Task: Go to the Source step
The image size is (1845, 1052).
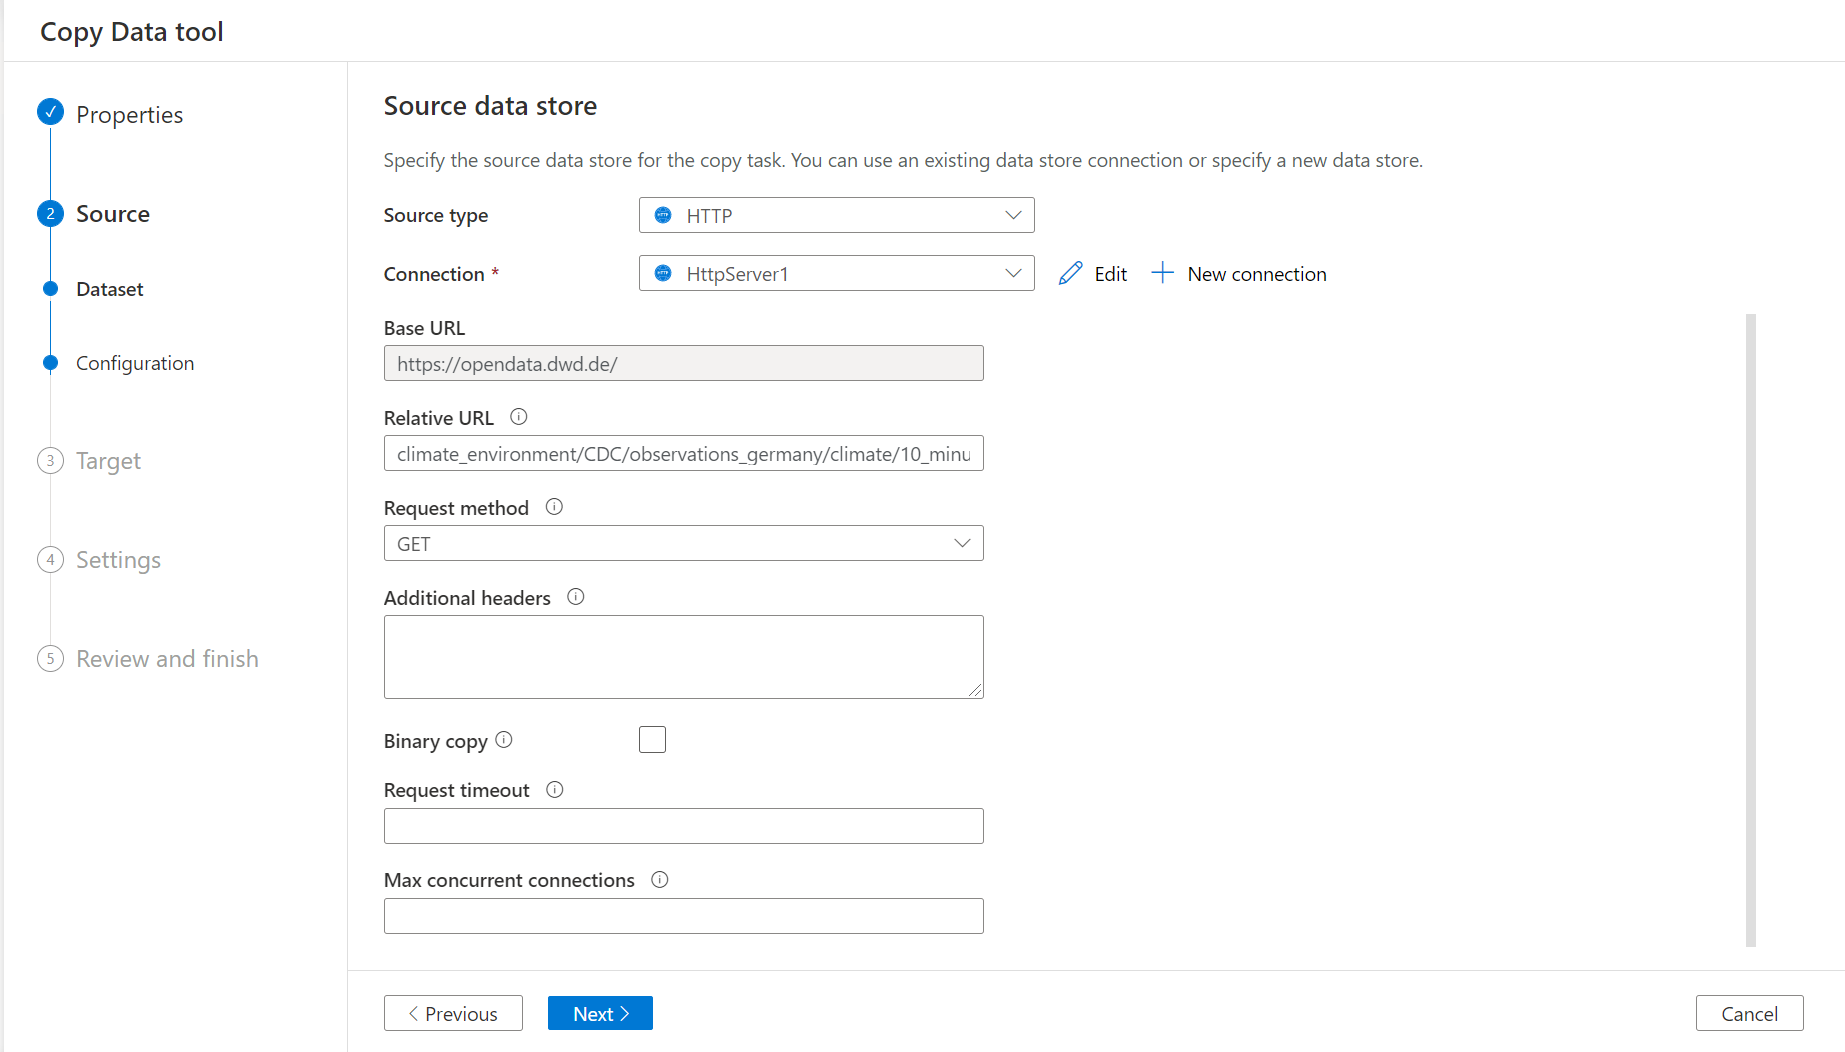Action: coord(113,213)
